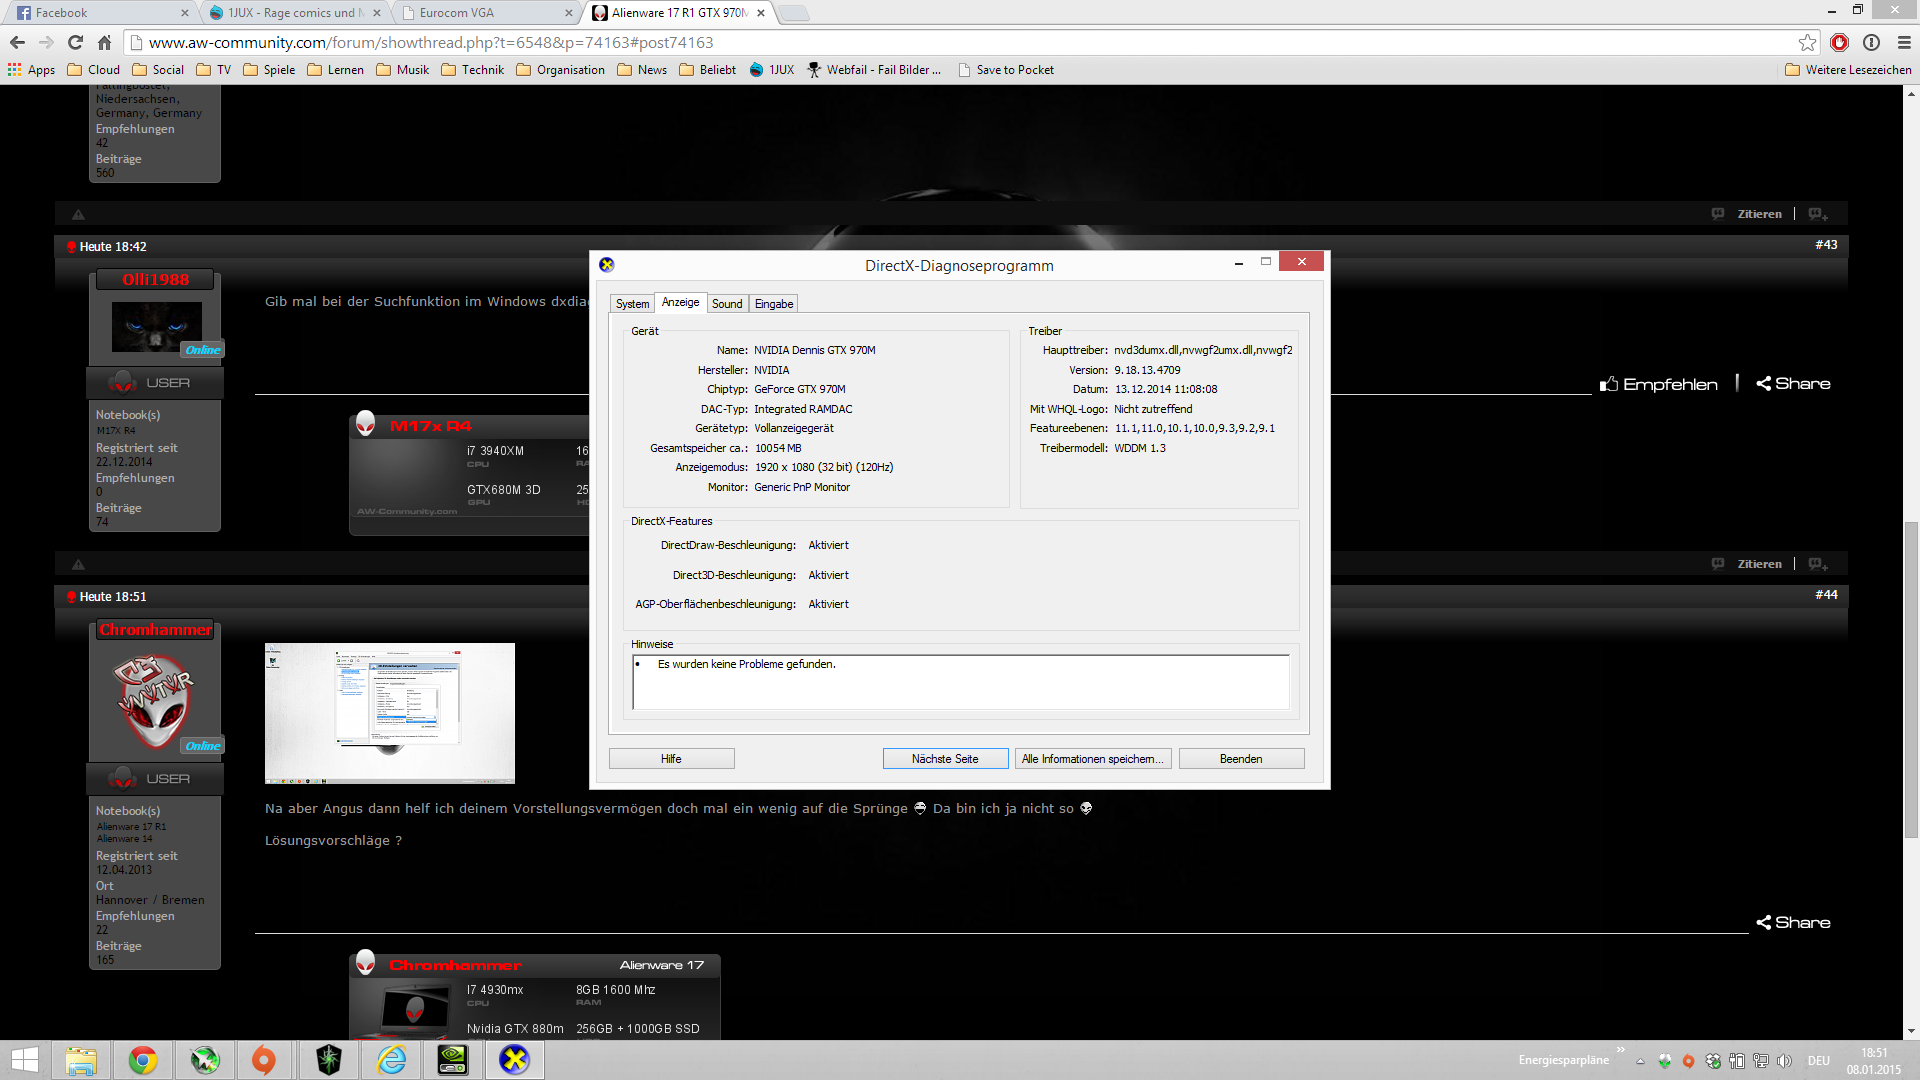This screenshot has width=1920, height=1080.
Task: Expand the Cloud bookmarks folder
Action: point(93,70)
